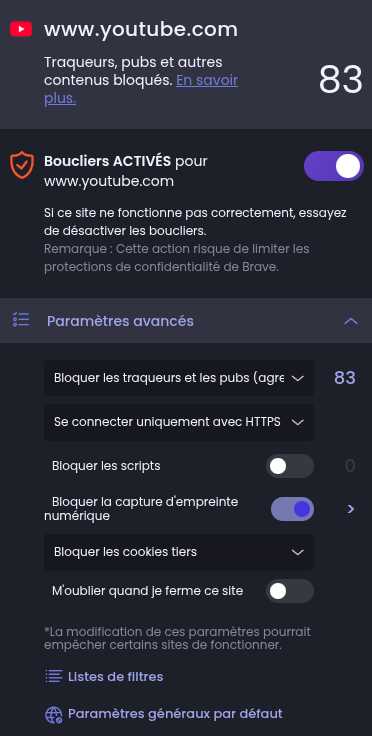Open Paramètres généraux par défaut

(175, 714)
